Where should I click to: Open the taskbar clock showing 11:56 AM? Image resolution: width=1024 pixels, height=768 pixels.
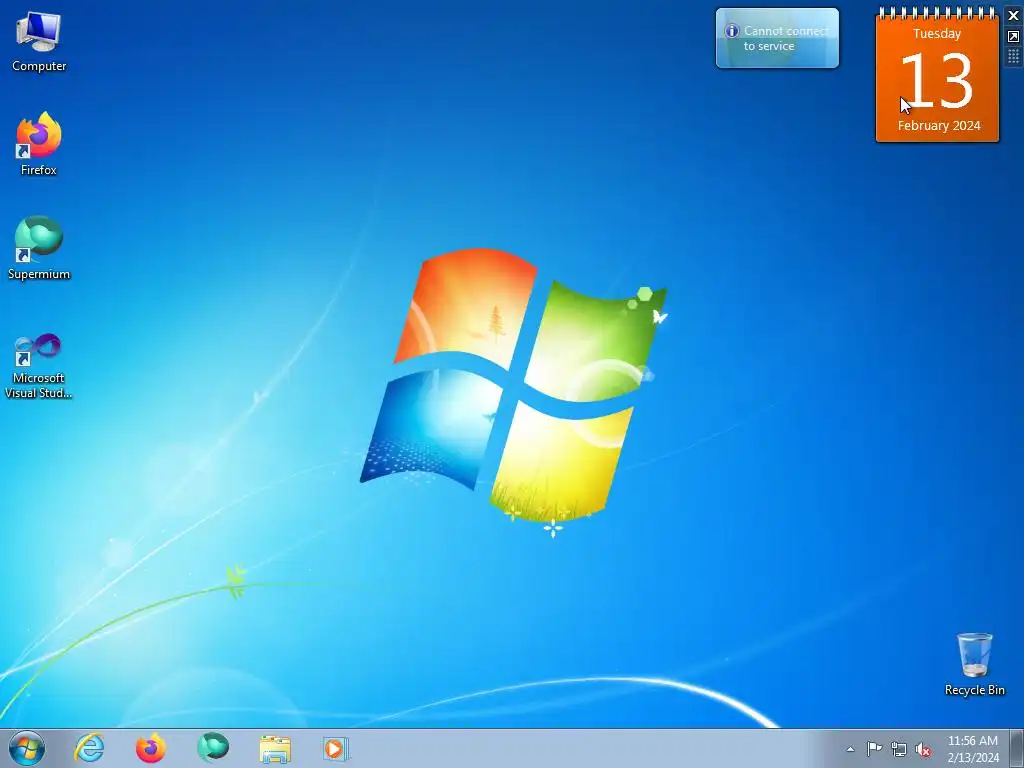[972, 749]
